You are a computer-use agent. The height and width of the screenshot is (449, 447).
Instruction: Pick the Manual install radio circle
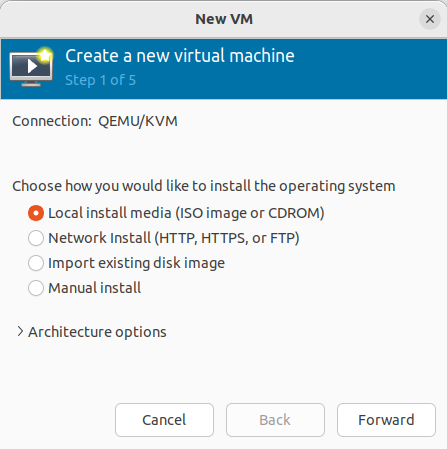coord(36,288)
